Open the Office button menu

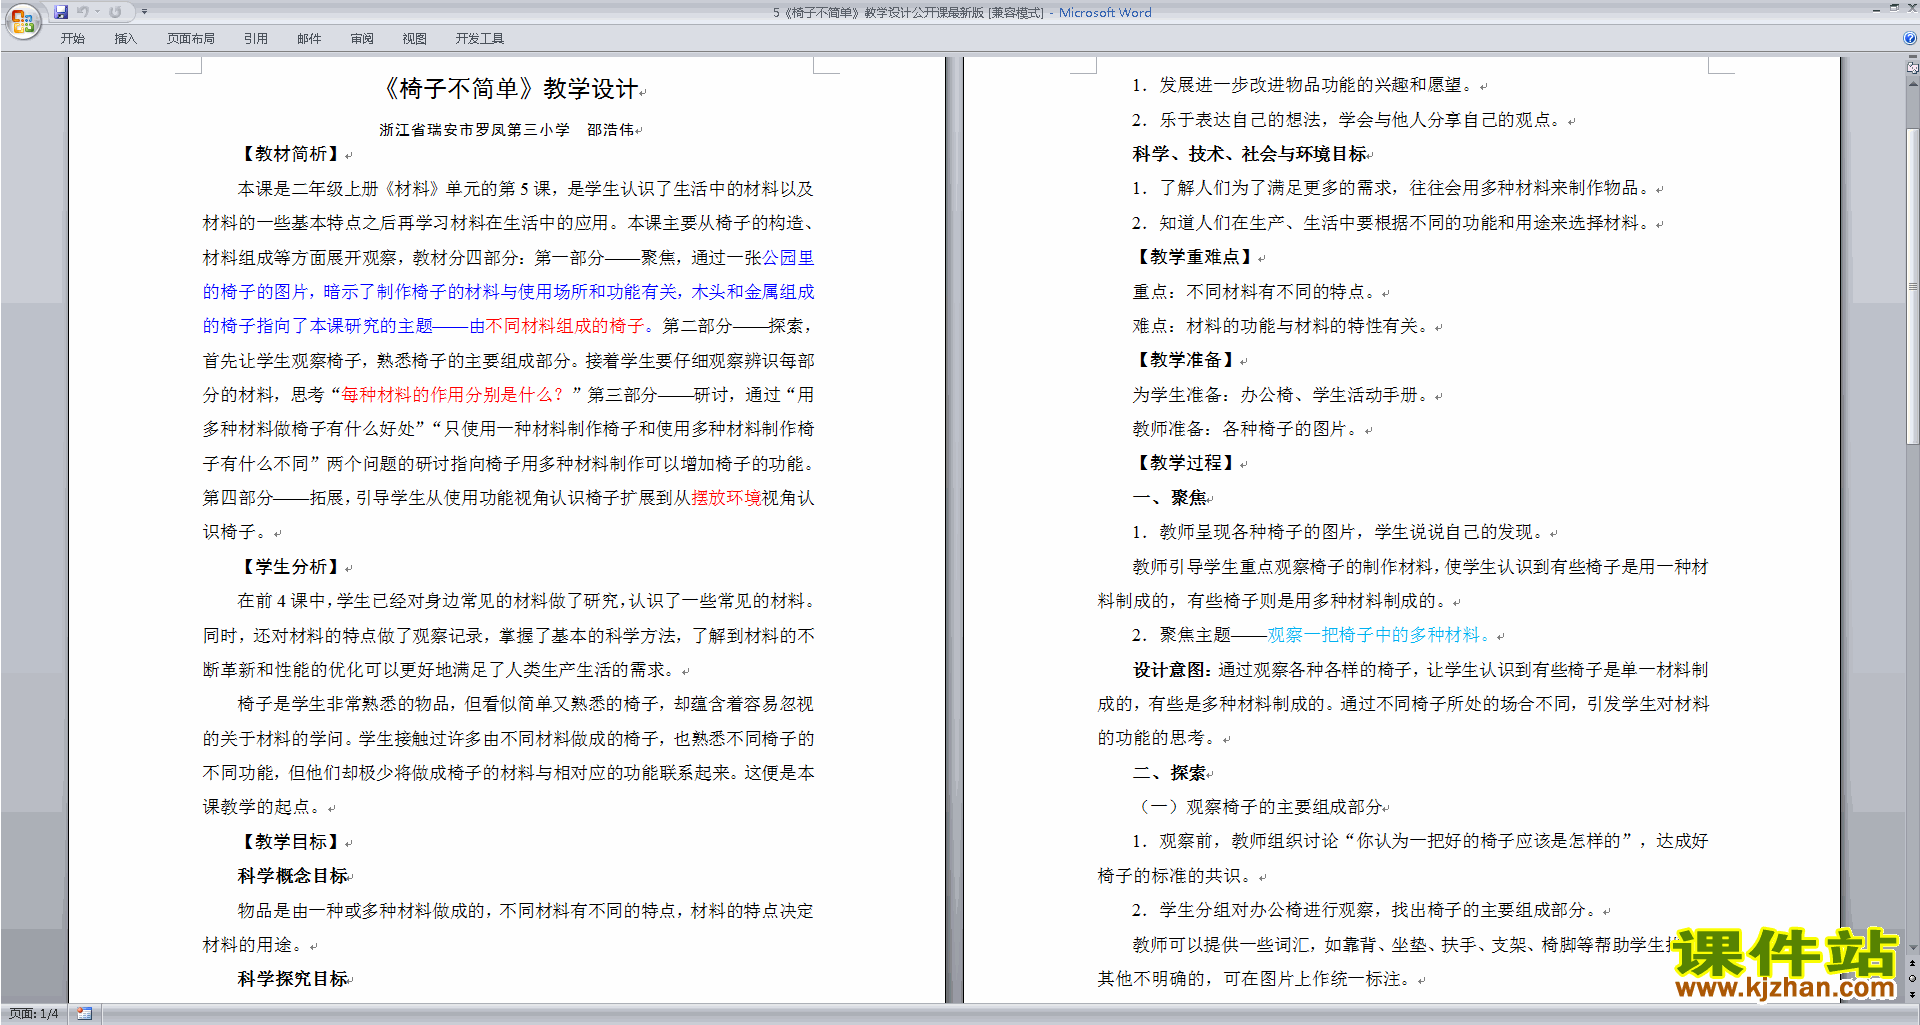coord(22,21)
